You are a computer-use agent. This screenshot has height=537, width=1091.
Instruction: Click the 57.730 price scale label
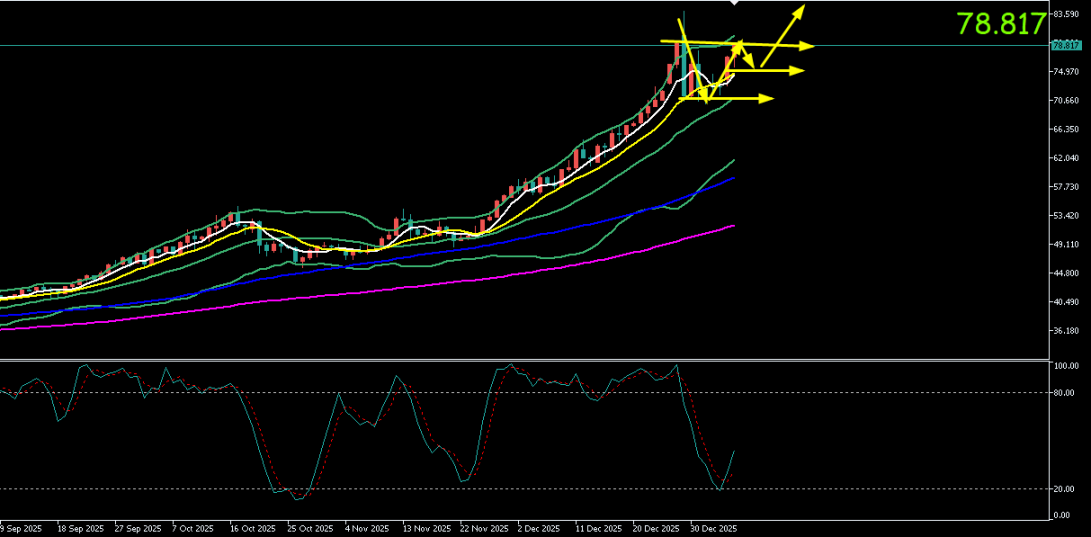click(x=1065, y=187)
